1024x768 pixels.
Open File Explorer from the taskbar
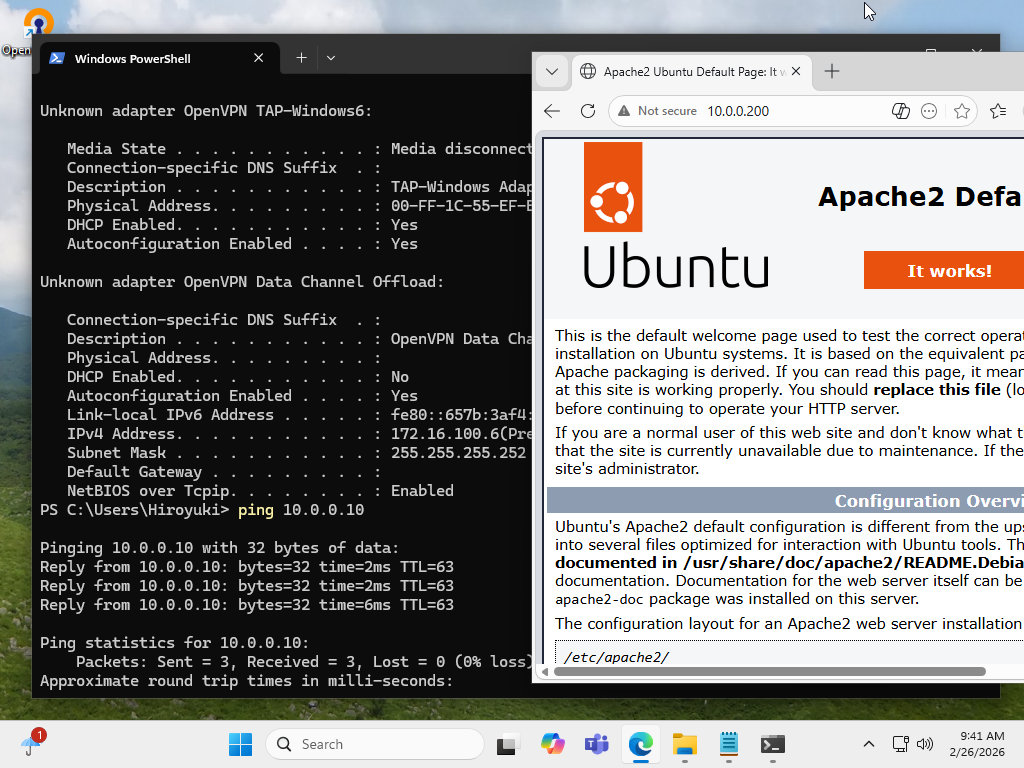pos(684,744)
